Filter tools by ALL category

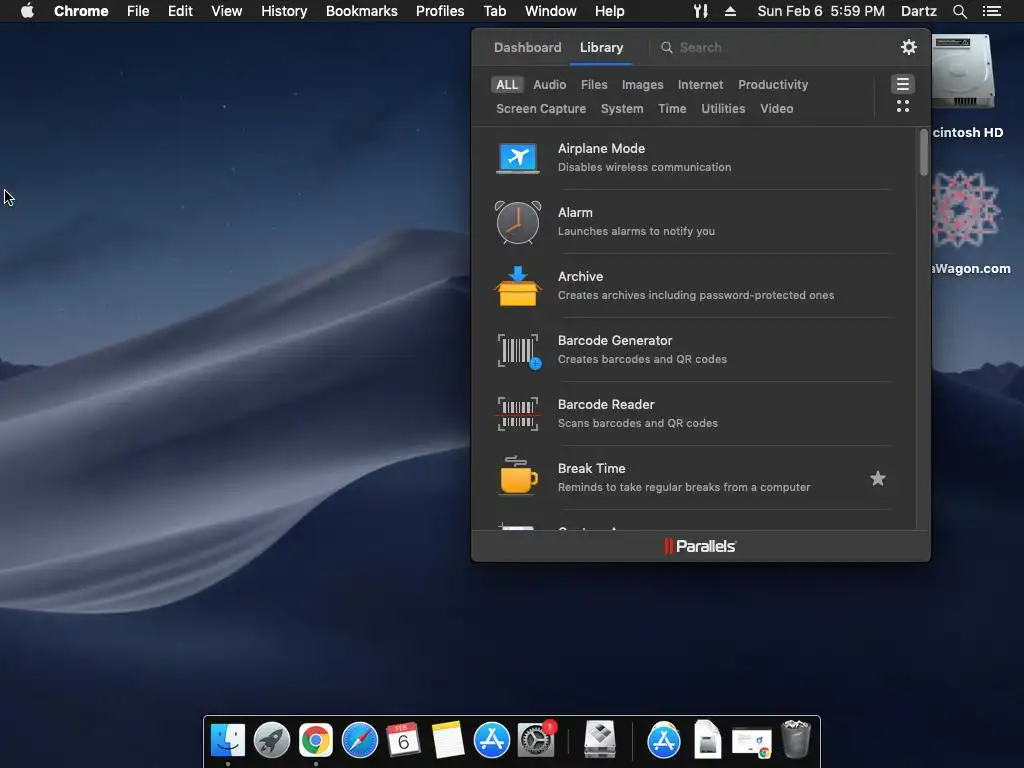507,84
